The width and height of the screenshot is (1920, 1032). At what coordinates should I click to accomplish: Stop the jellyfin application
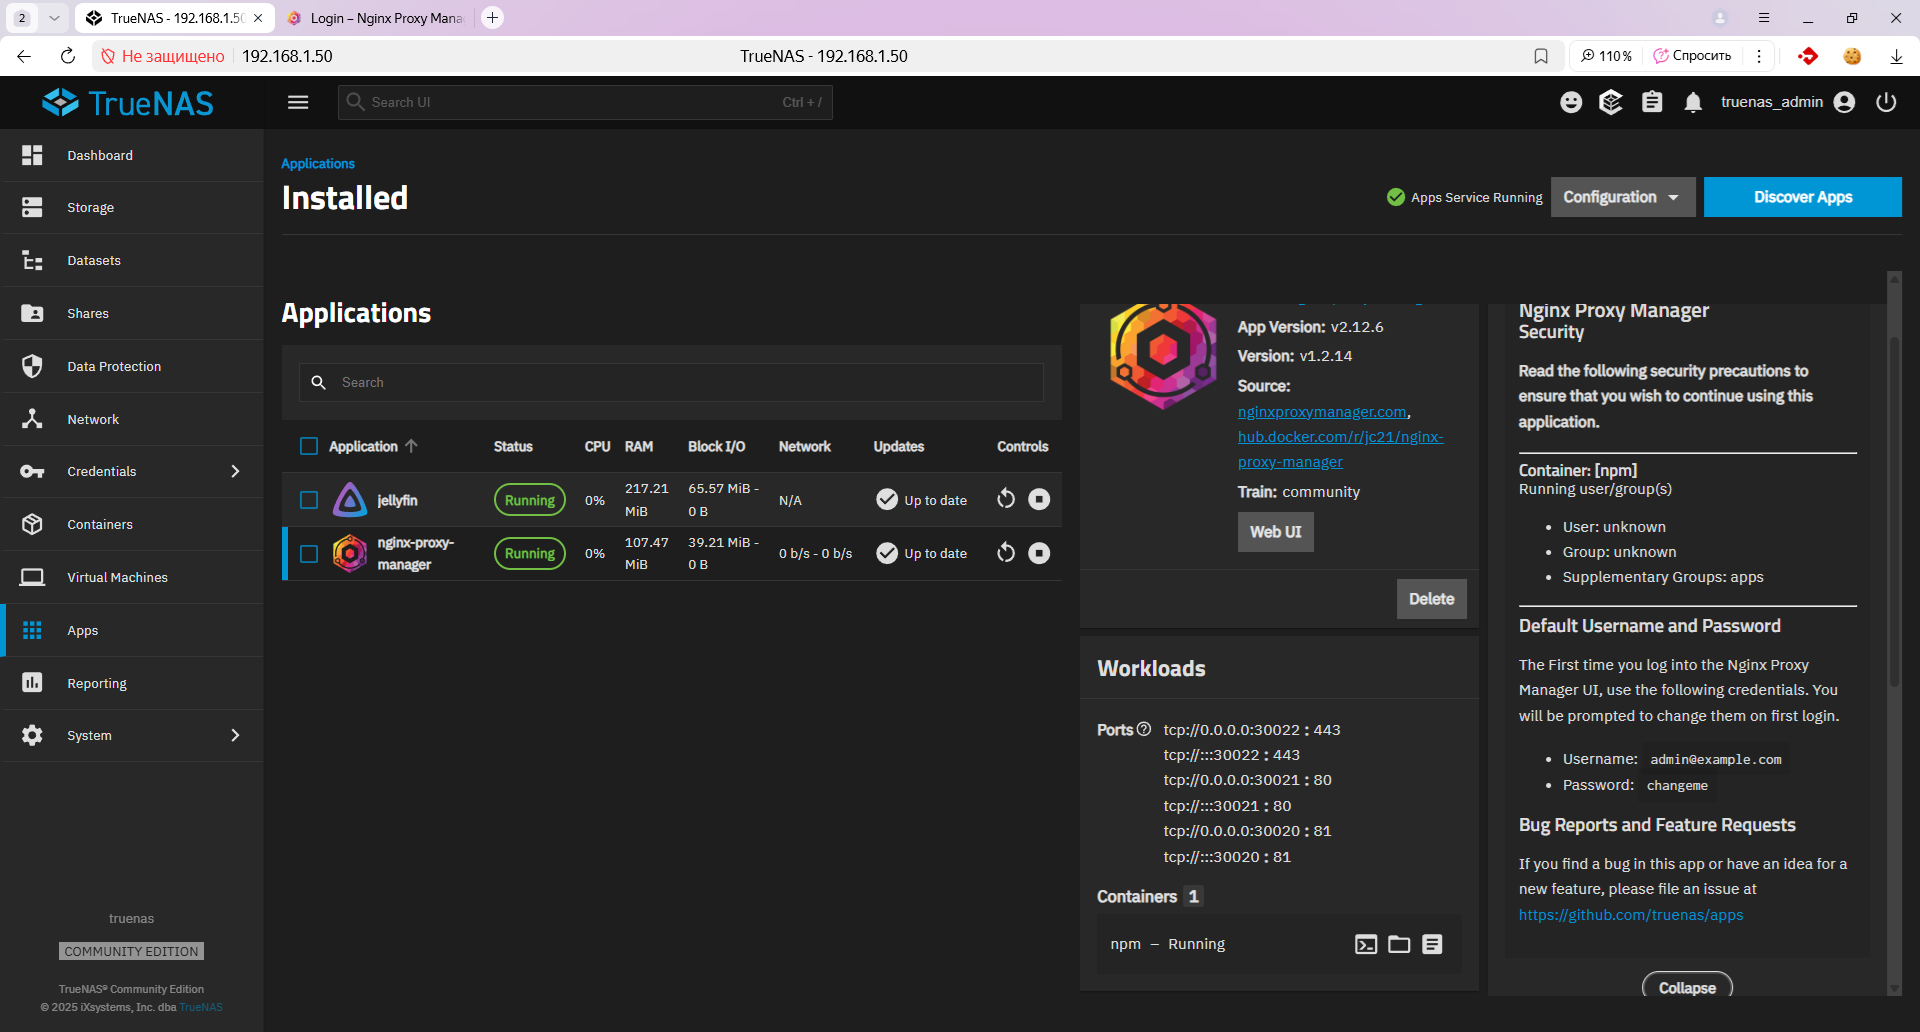[1039, 499]
